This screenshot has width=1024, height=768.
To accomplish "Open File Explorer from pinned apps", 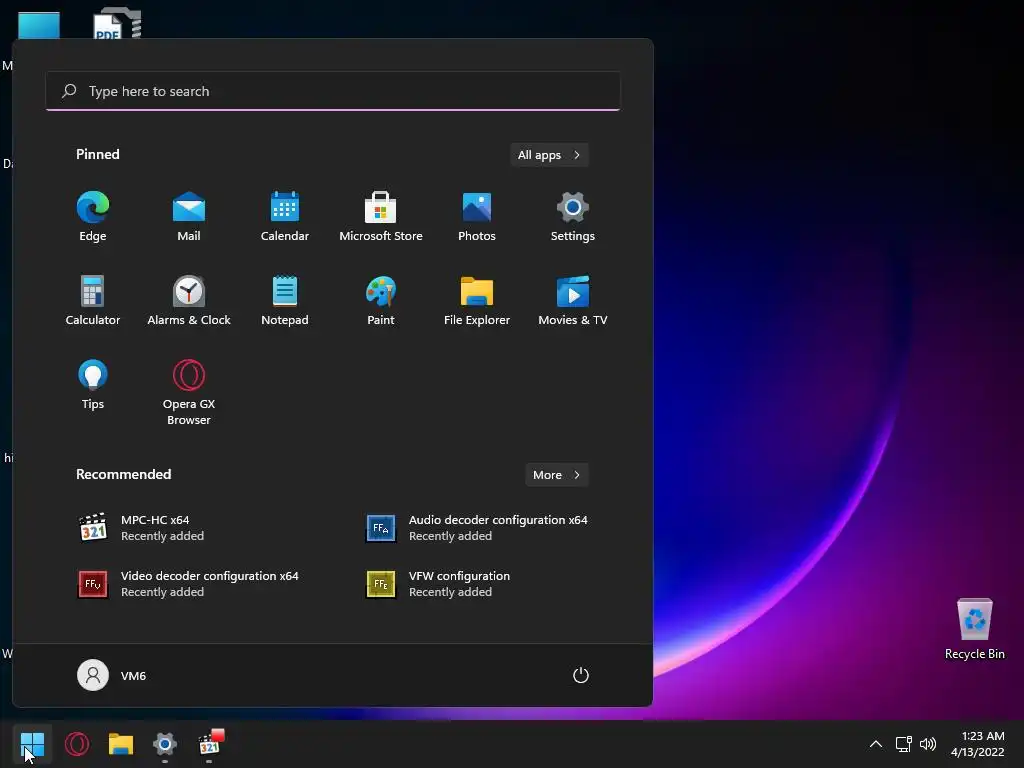I will [x=477, y=300].
